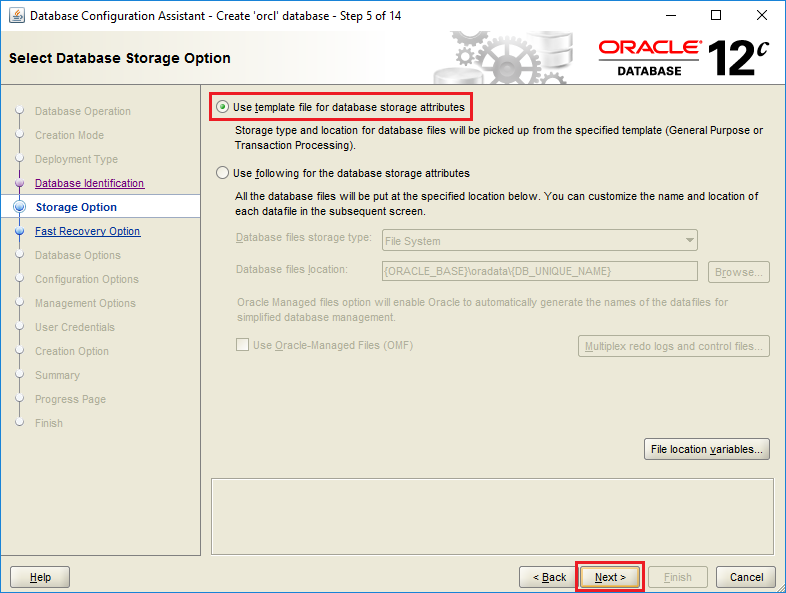Click the Browse... button
This screenshot has height=593, width=786.
(x=738, y=272)
